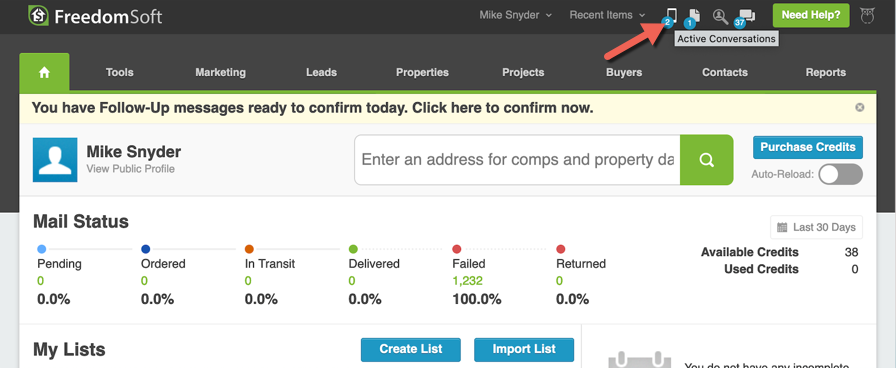Switch to the Properties tab
Screen dimensions: 896x368
pyautogui.click(x=422, y=72)
